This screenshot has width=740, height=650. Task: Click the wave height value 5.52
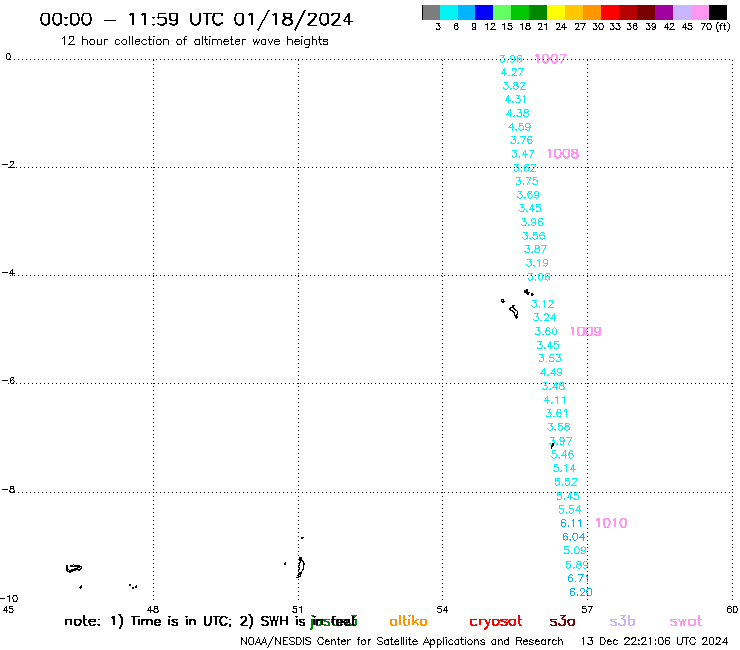(x=566, y=482)
